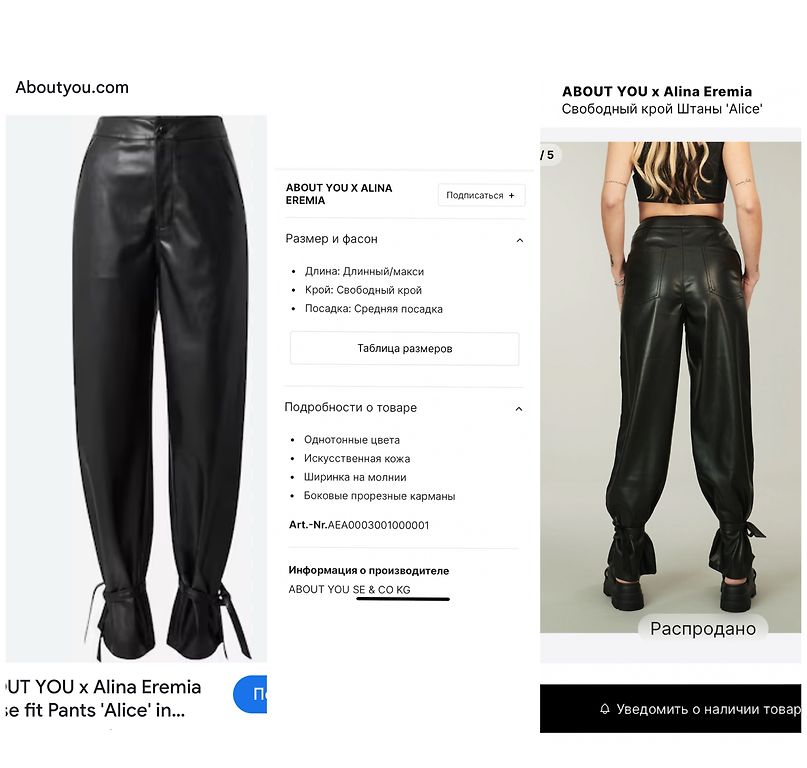Click the bell notification icon

click(x=605, y=709)
